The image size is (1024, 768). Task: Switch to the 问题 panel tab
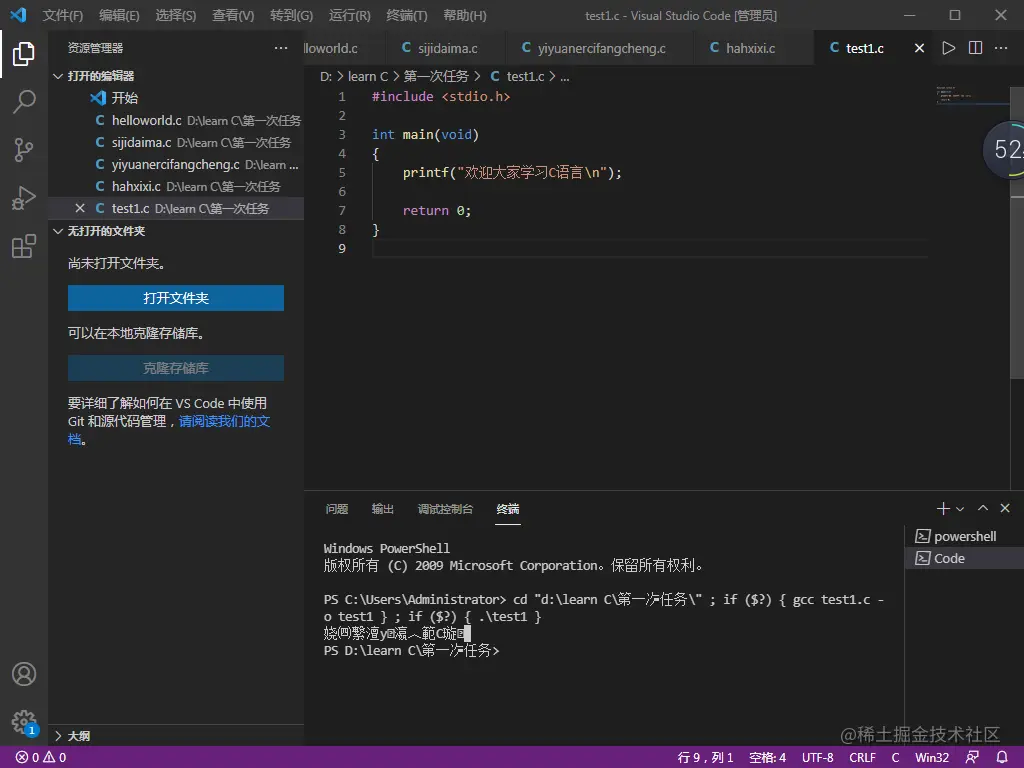pyautogui.click(x=337, y=509)
